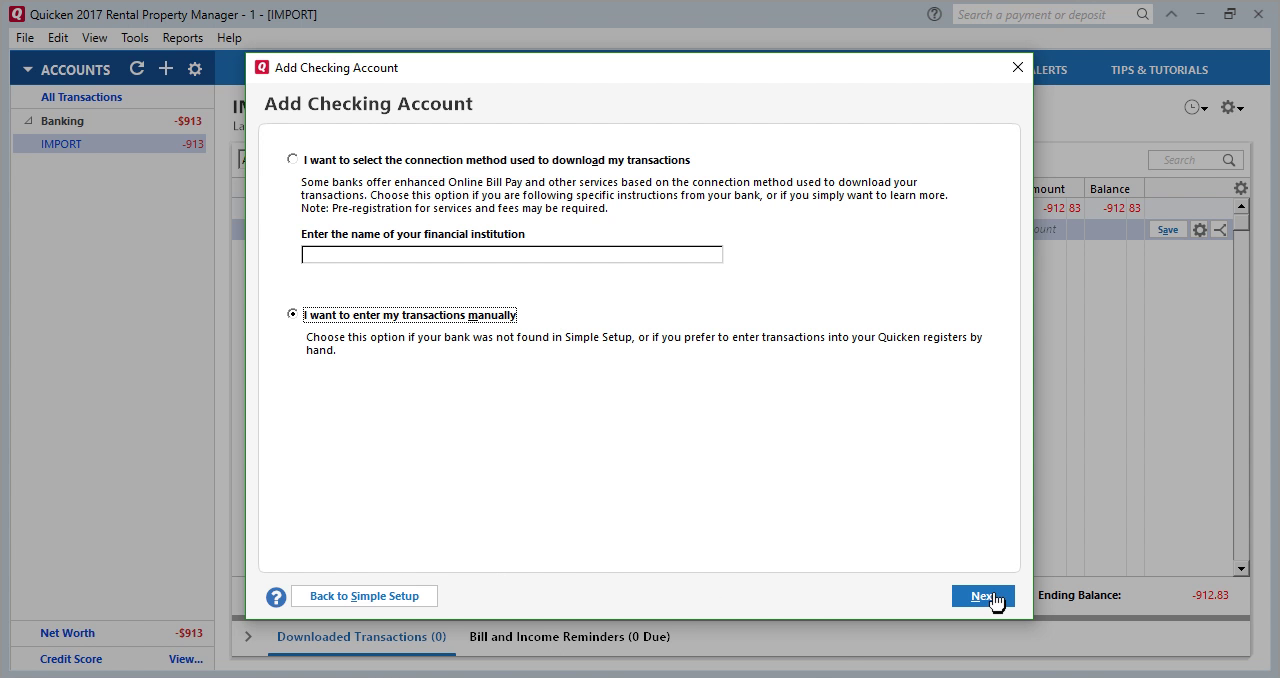1280x678 pixels.
Task: Open the account bar settings gear
Action: [195, 69]
